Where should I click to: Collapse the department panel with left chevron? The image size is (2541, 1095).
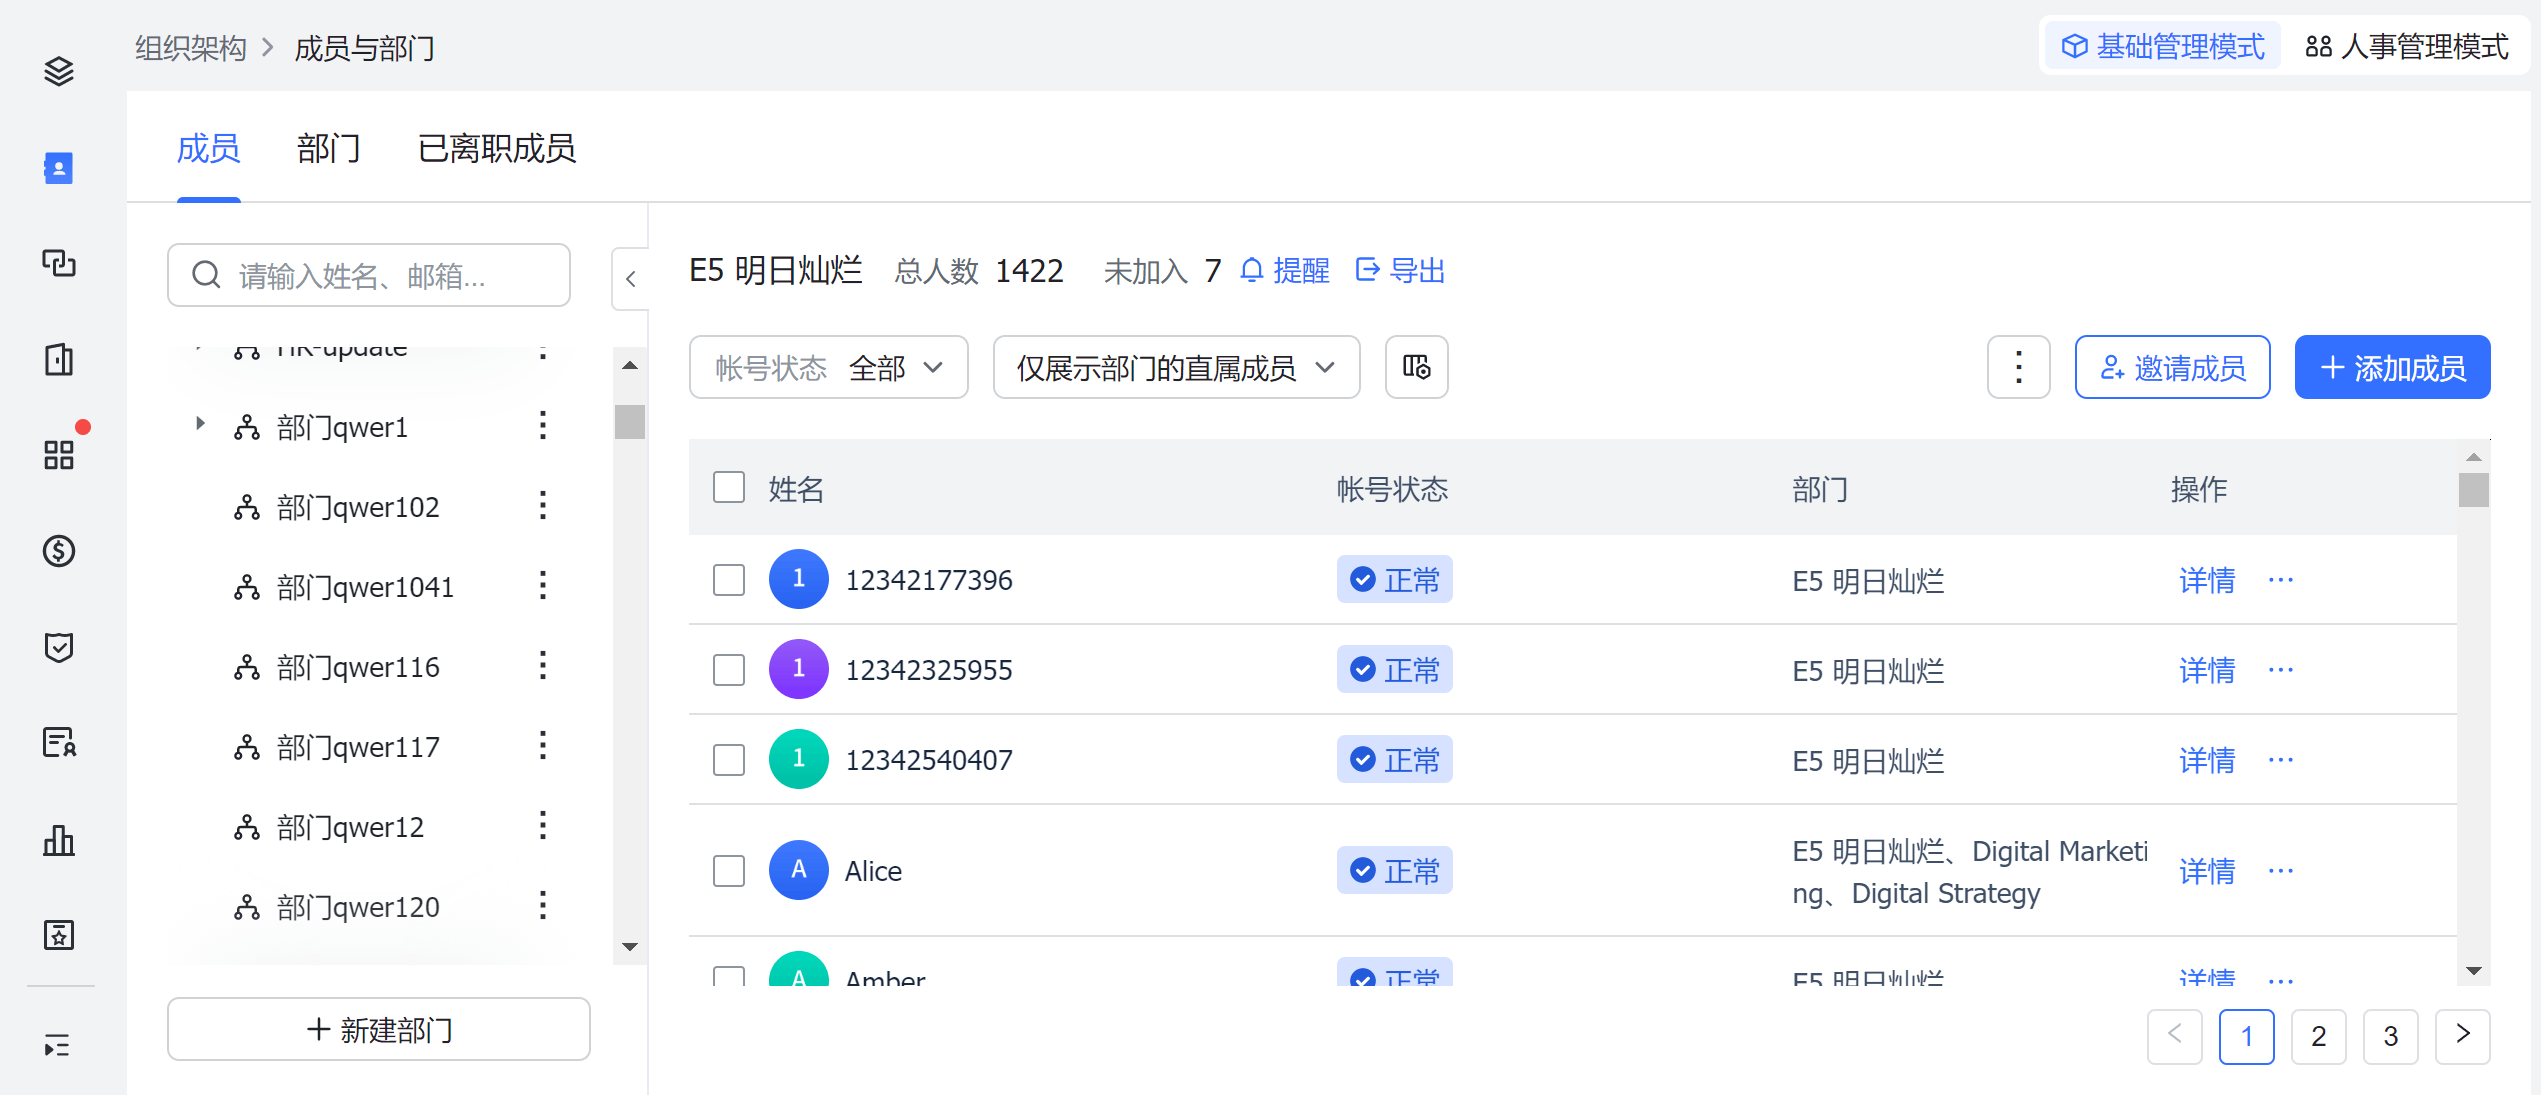tap(631, 279)
